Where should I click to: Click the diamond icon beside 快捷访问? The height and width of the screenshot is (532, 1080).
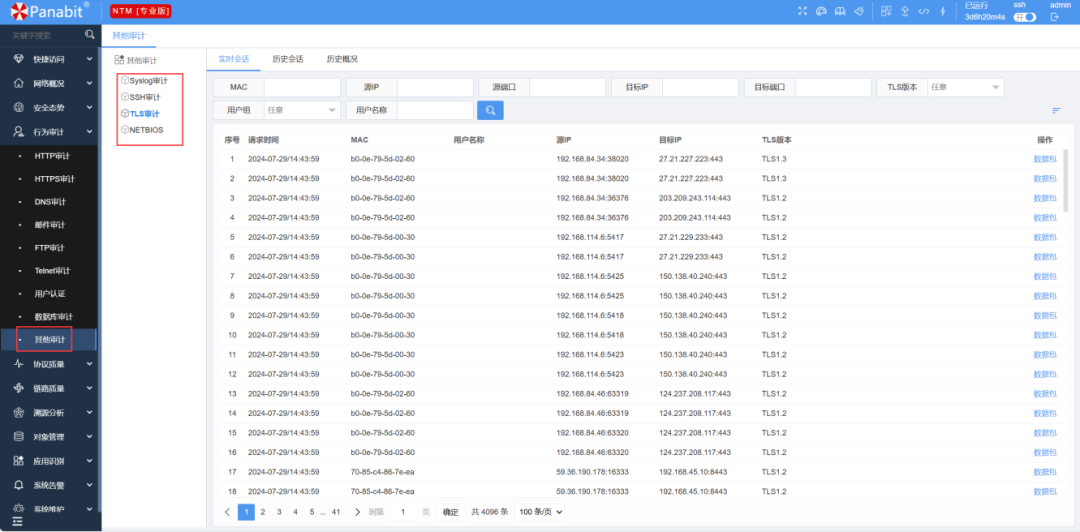[x=19, y=59]
